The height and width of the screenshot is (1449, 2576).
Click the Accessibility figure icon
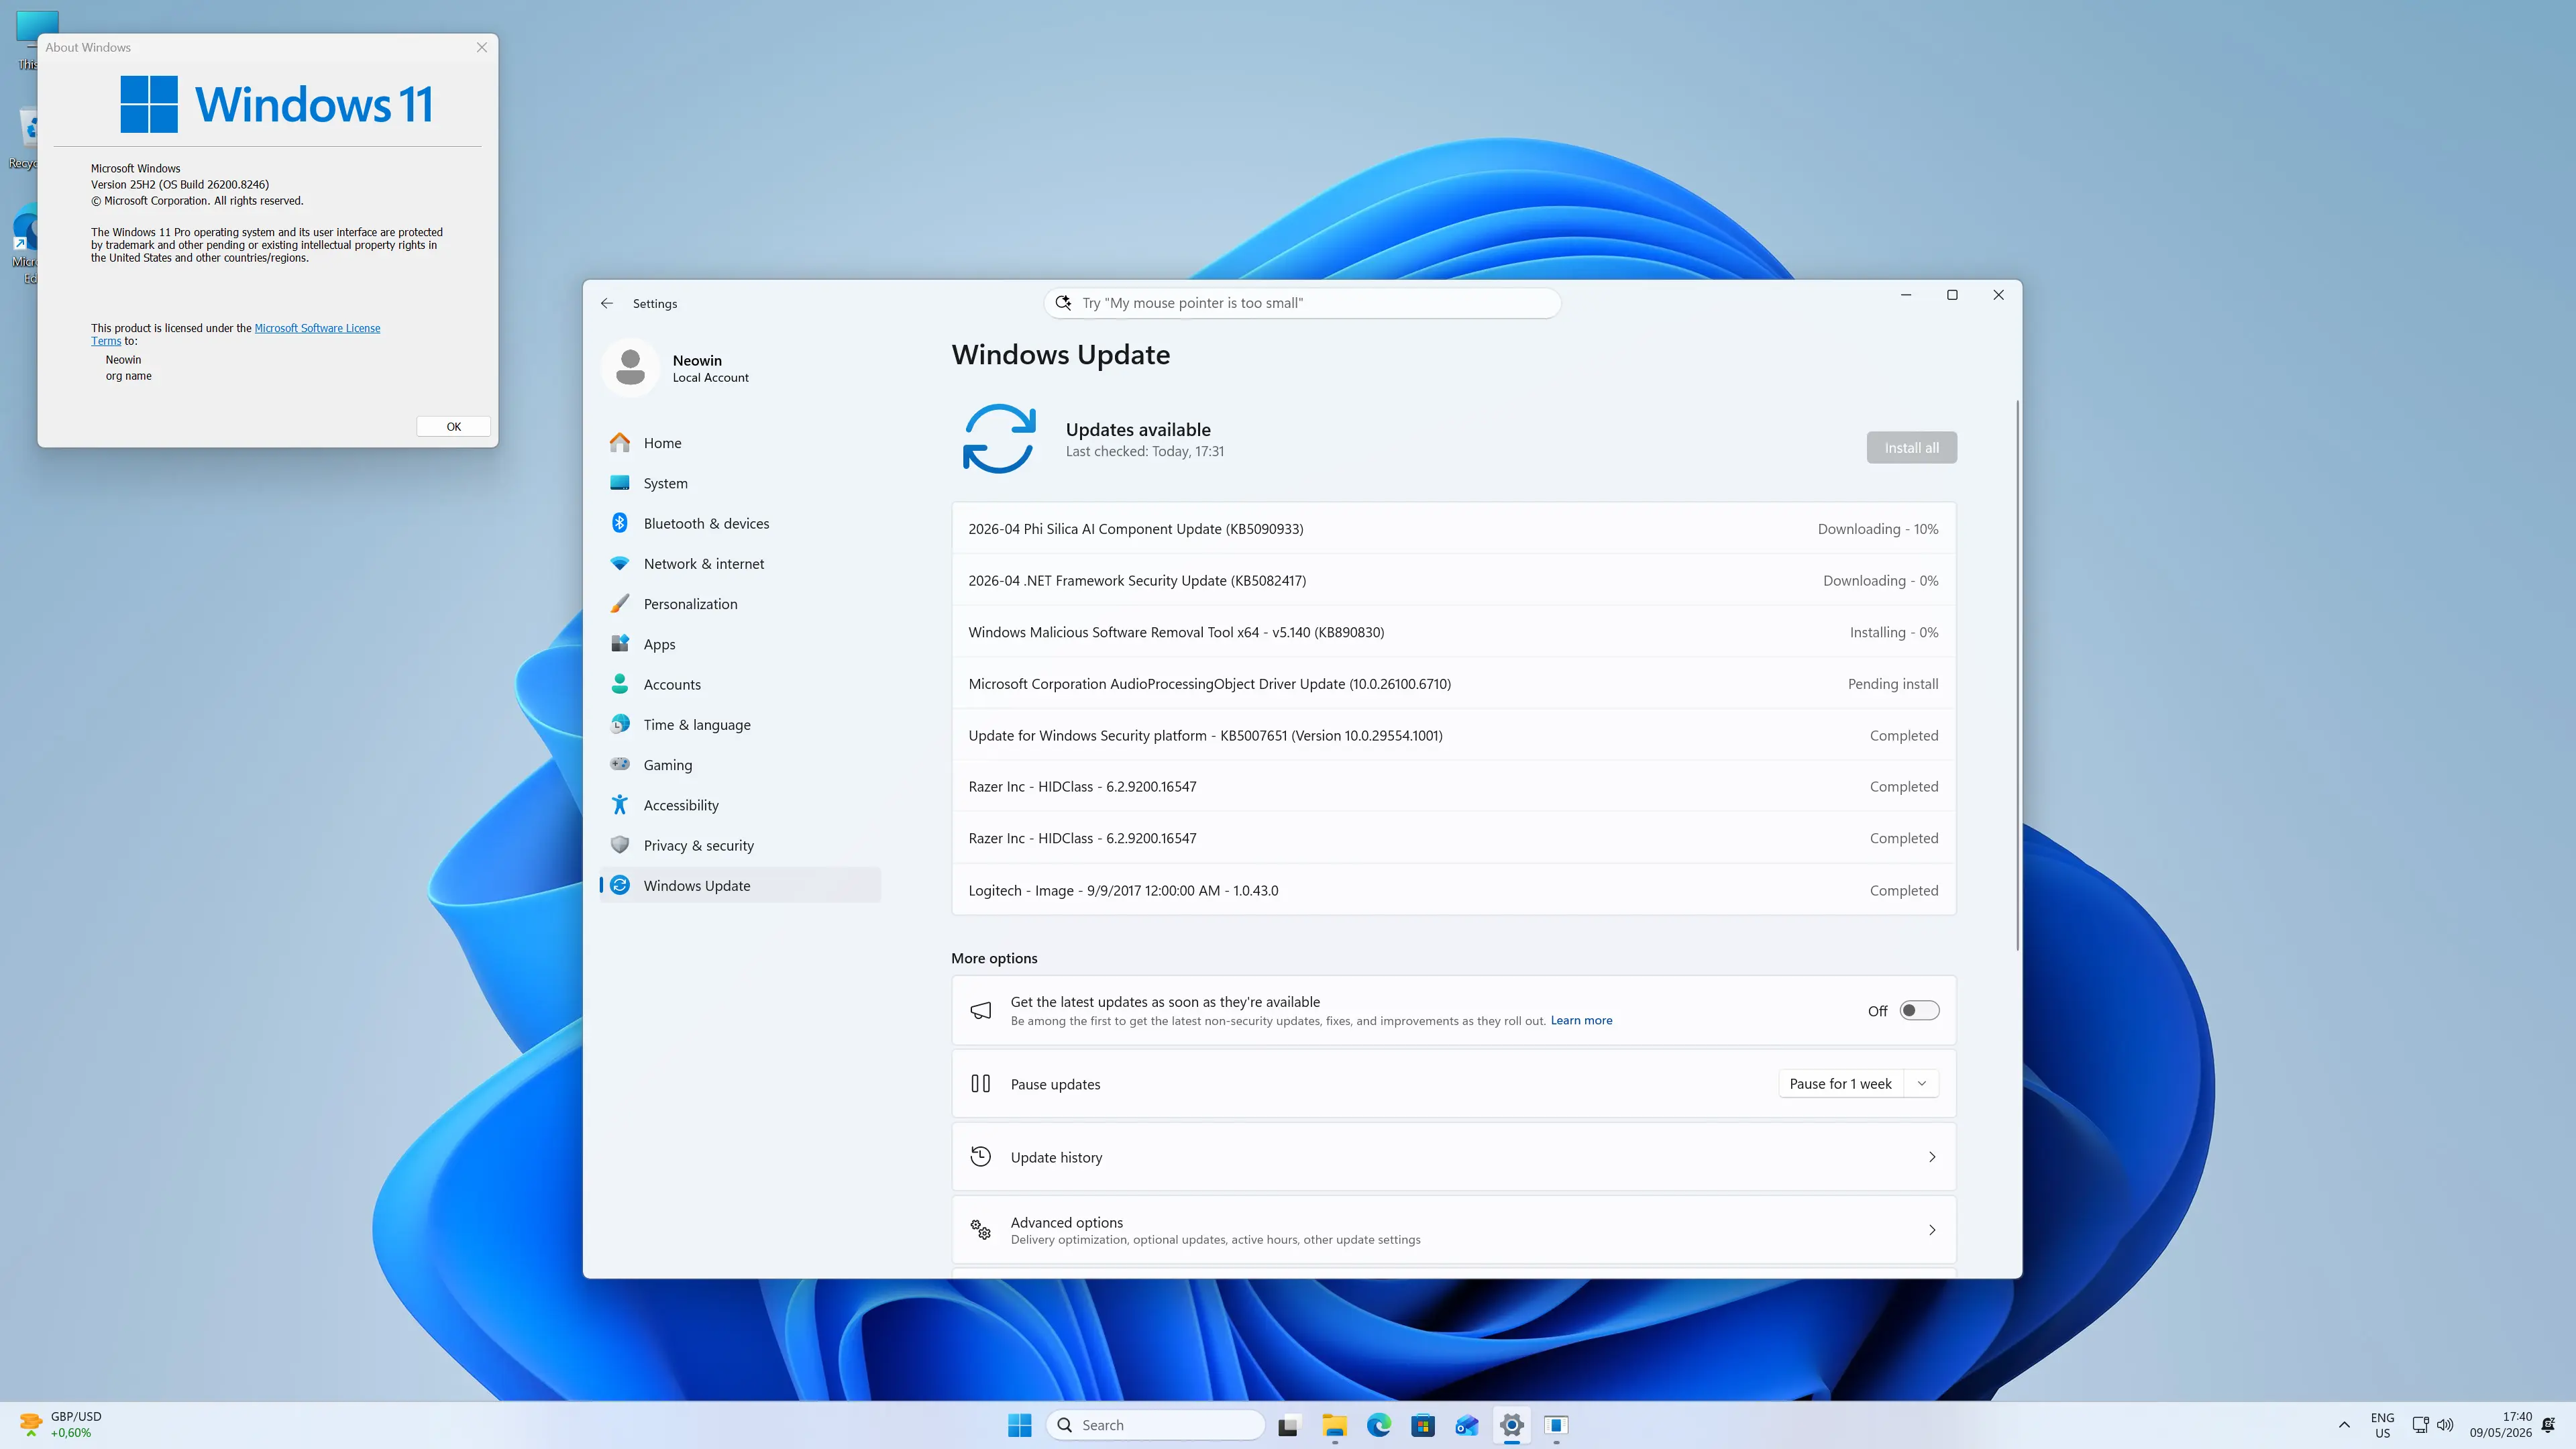pos(620,804)
